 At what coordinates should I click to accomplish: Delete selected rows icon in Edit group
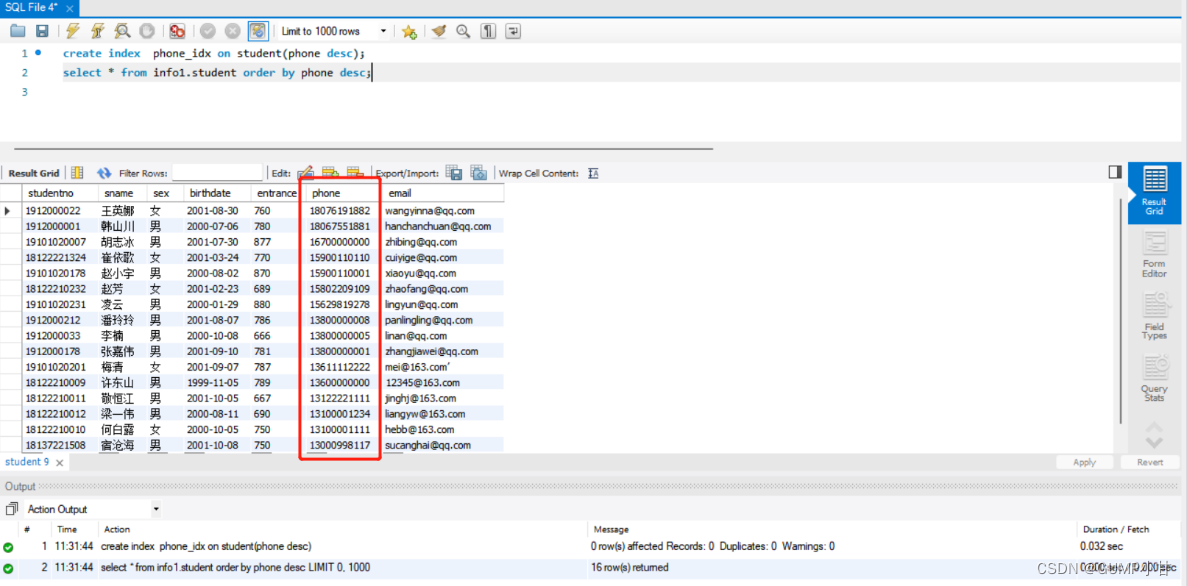tap(355, 173)
